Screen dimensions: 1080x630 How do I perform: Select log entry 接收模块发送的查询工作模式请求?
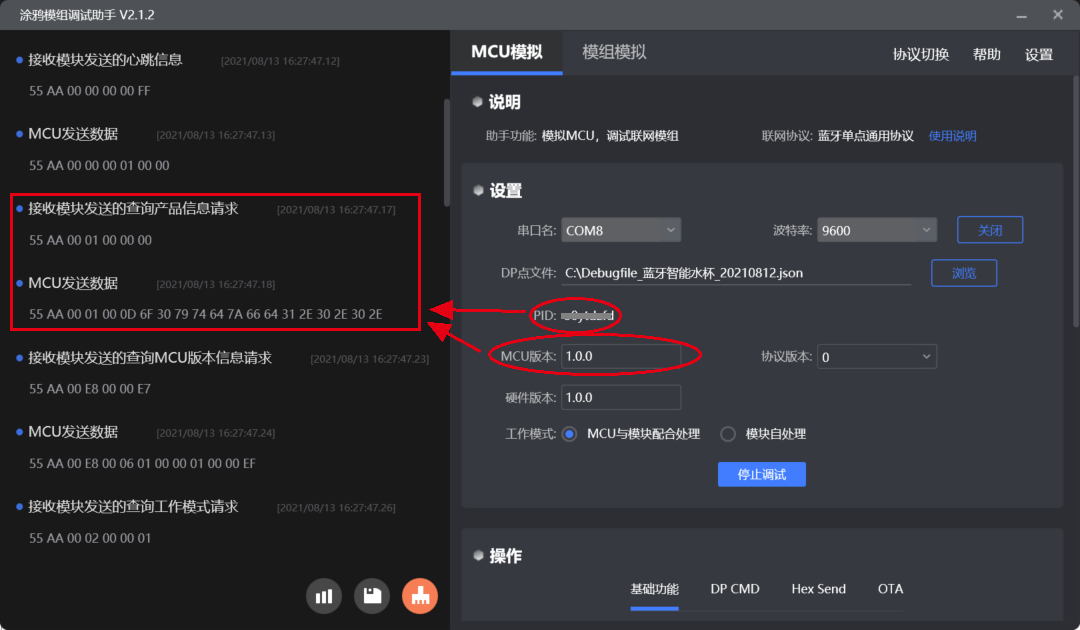coord(133,507)
